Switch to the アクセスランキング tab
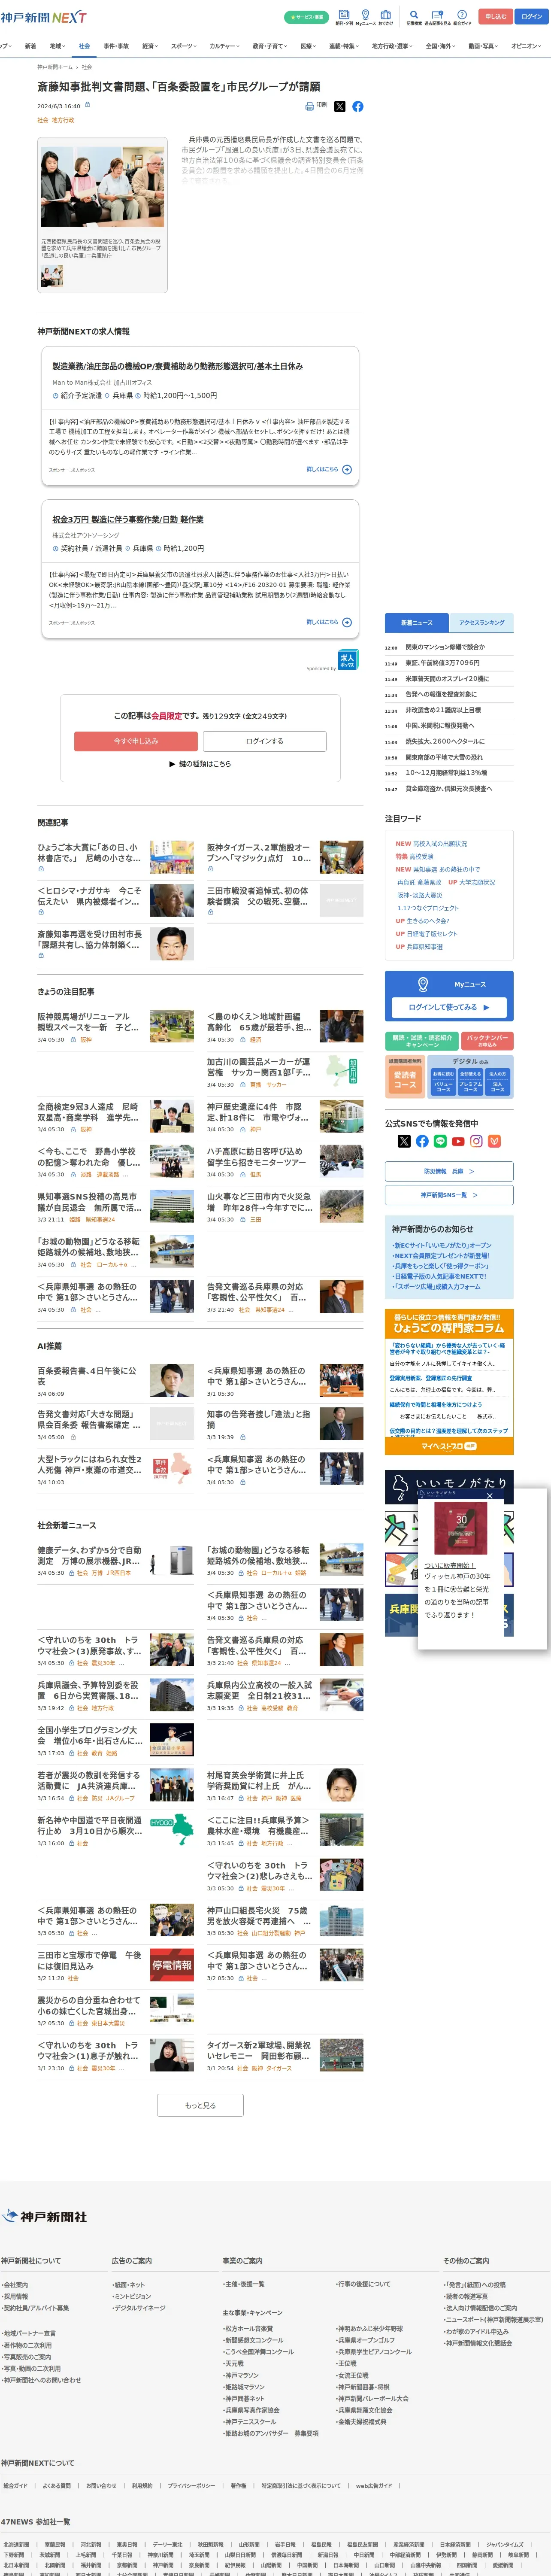The image size is (551, 2576). (x=481, y=622)
